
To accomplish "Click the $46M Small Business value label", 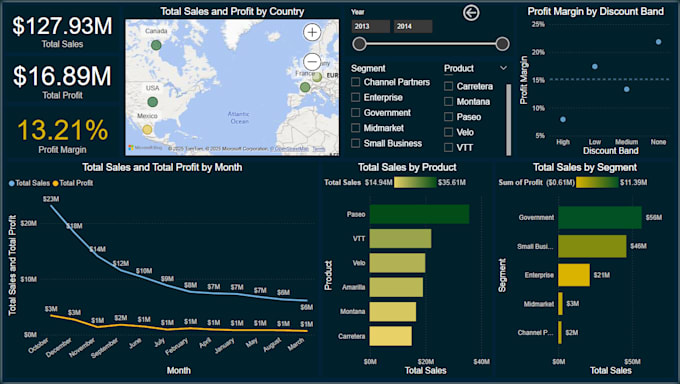I will pyautogui.click(x=638, y=246).
